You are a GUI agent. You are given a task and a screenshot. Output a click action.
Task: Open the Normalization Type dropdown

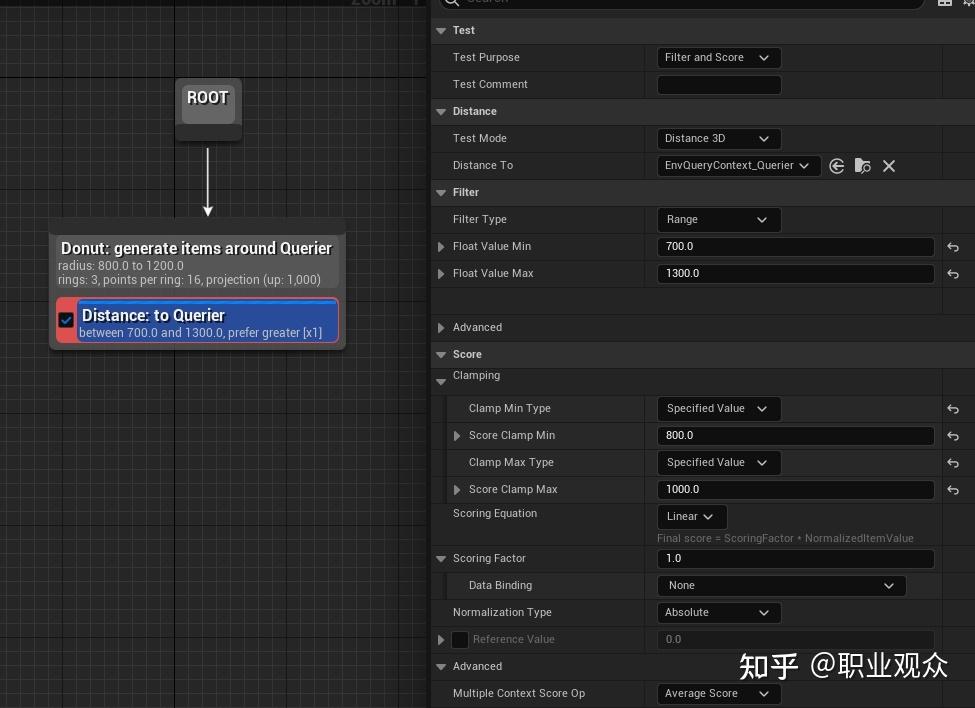click(x=718, y=612)
